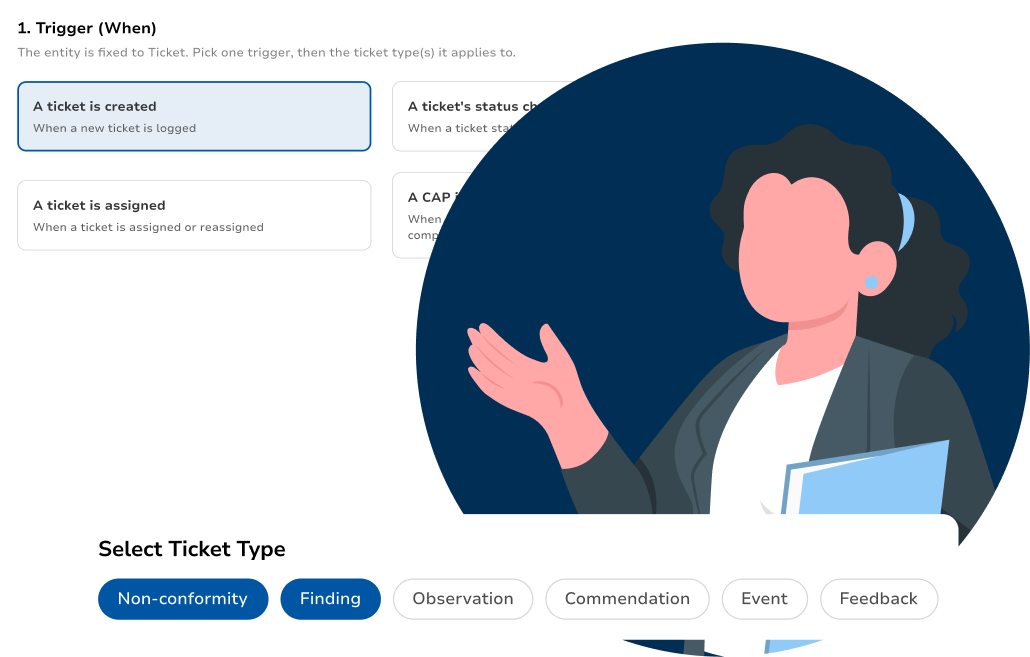Select the 'A ticket is created' trigger card
1030x657 pixels.
194,116
